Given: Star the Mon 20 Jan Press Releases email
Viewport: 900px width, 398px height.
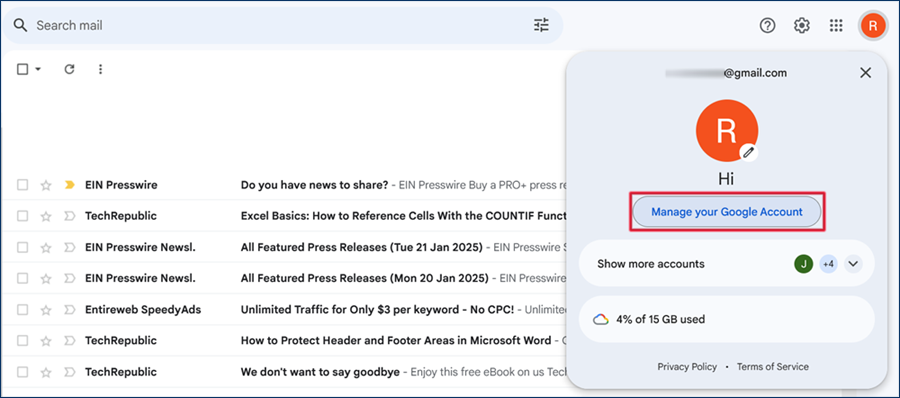Looking at the screenshot, I should point(46,279).
